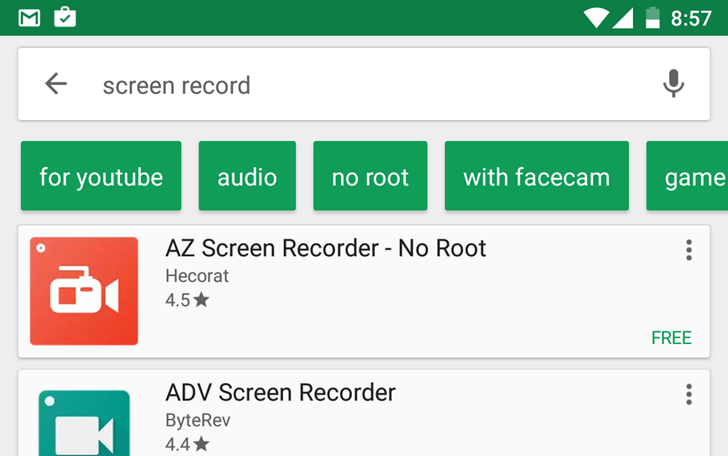
Task: Tap the ADV Screen Recorder app icon
Action: [84, 423]
